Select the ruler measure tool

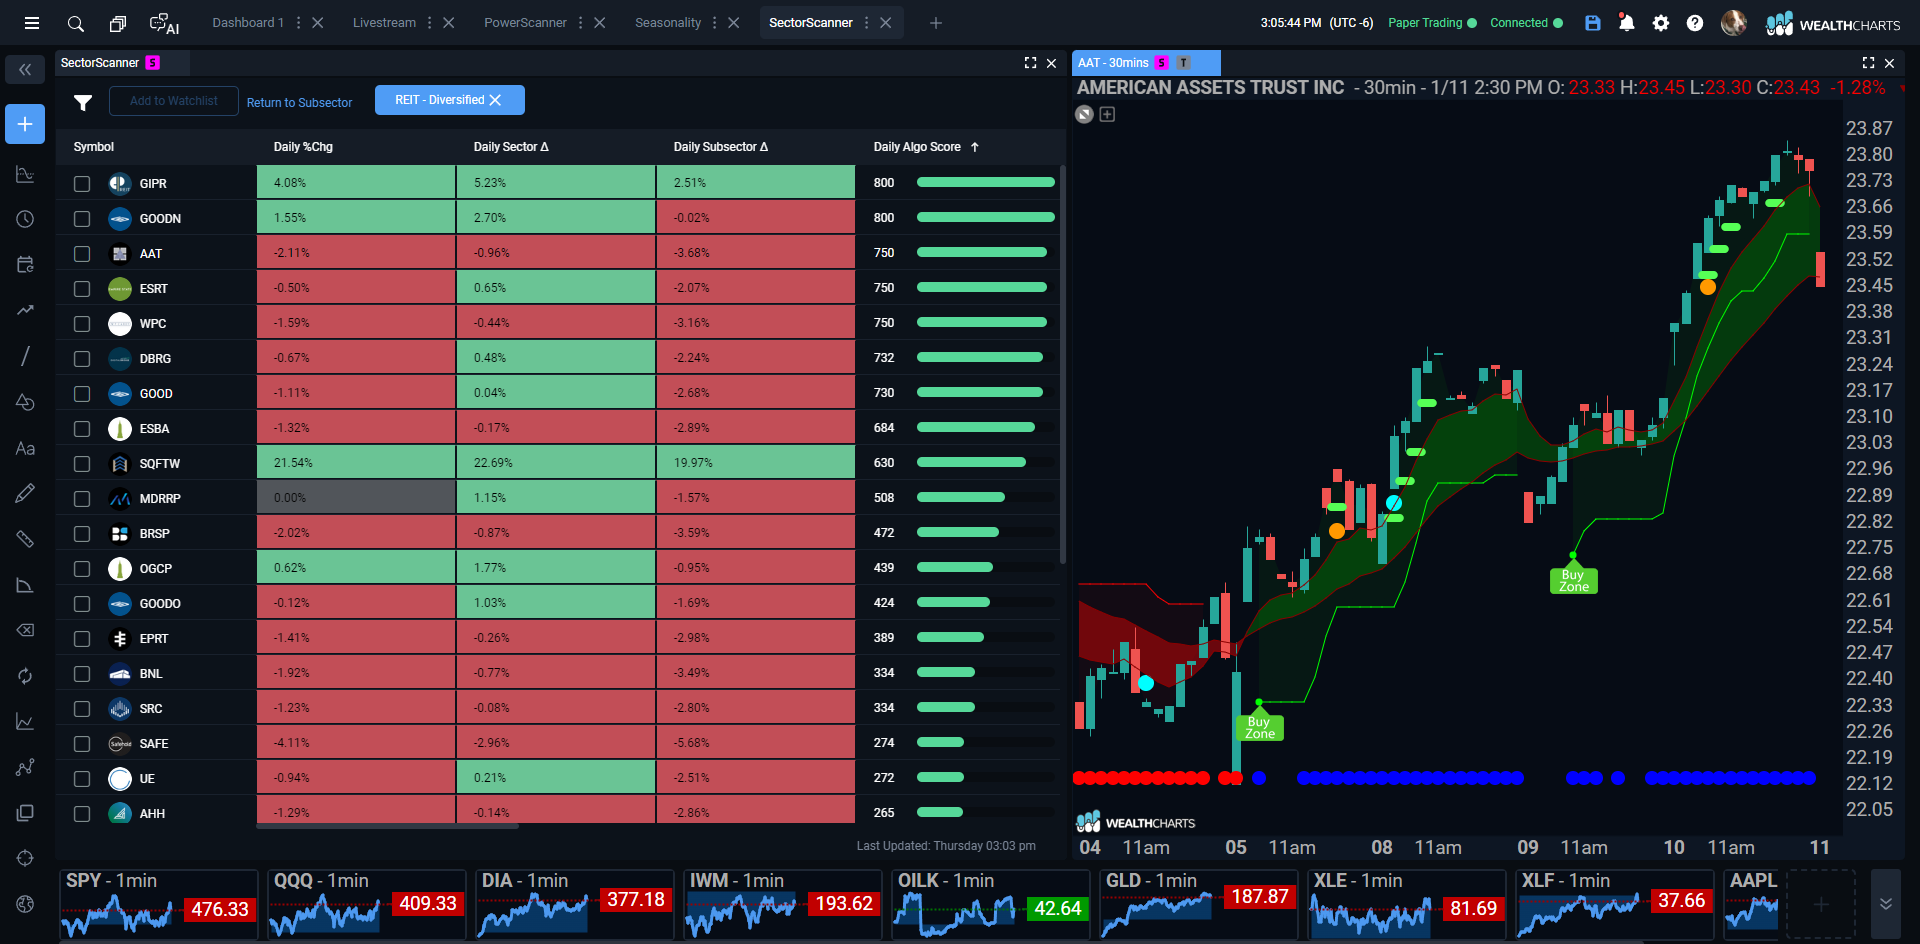pos(25,539)
